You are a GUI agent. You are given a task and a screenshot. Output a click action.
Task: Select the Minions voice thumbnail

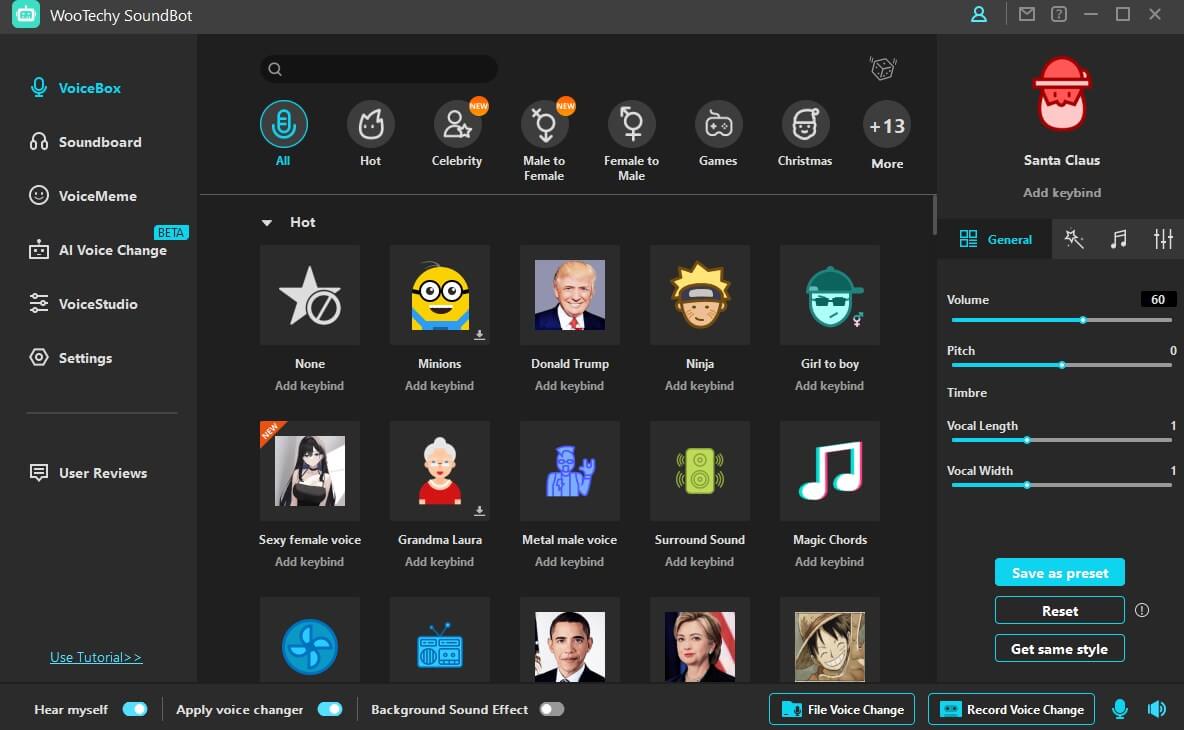440,295
